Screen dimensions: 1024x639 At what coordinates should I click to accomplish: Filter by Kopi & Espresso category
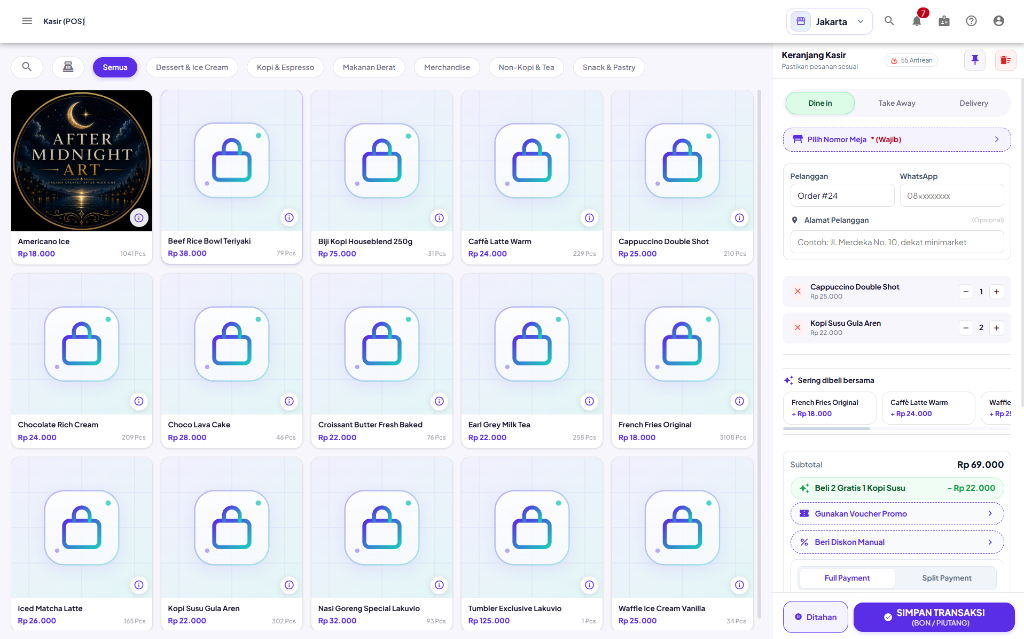[285, 67]
